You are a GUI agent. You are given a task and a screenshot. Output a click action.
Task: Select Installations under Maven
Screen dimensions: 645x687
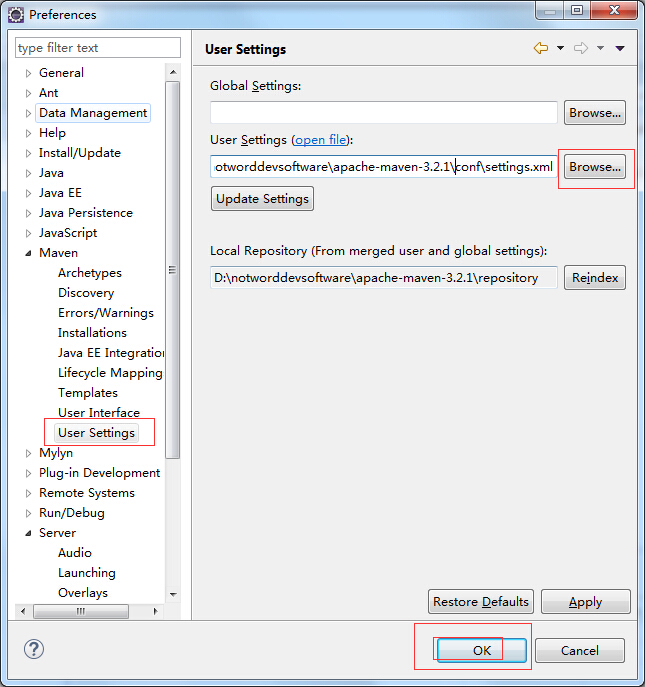pyautogui.click(x=92, y=333)
